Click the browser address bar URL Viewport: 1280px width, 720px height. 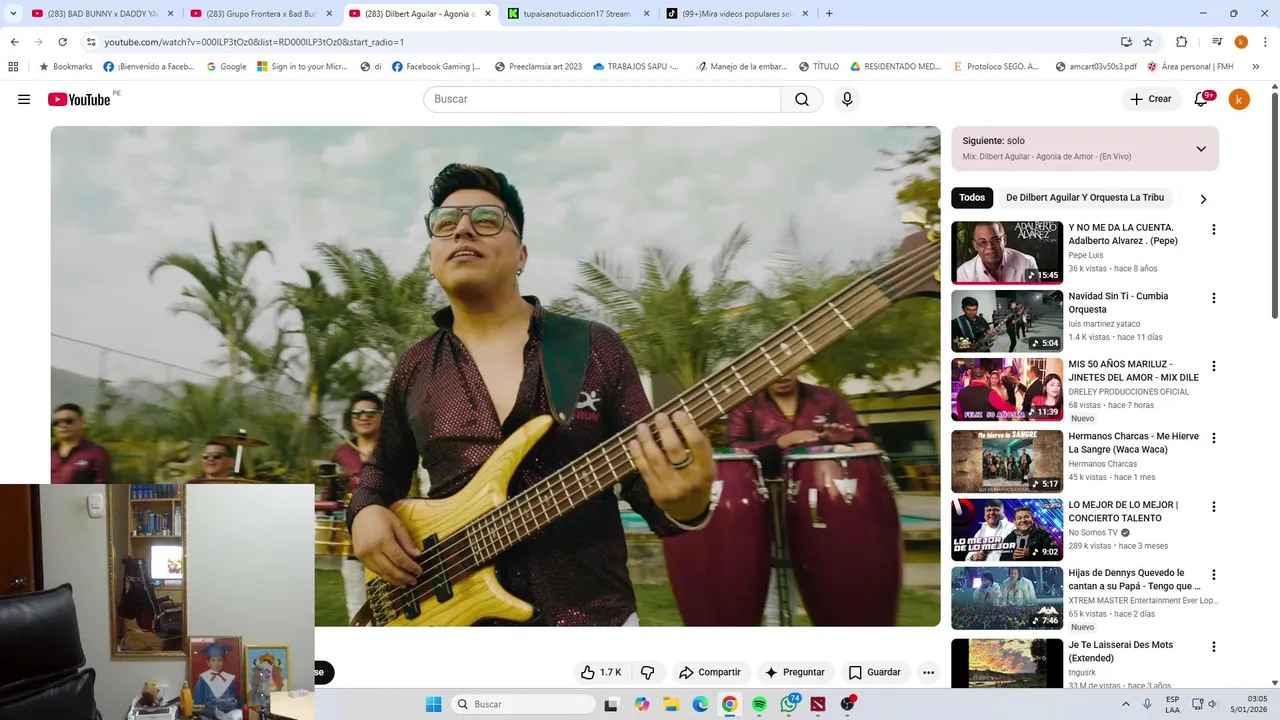click(254, 42)
